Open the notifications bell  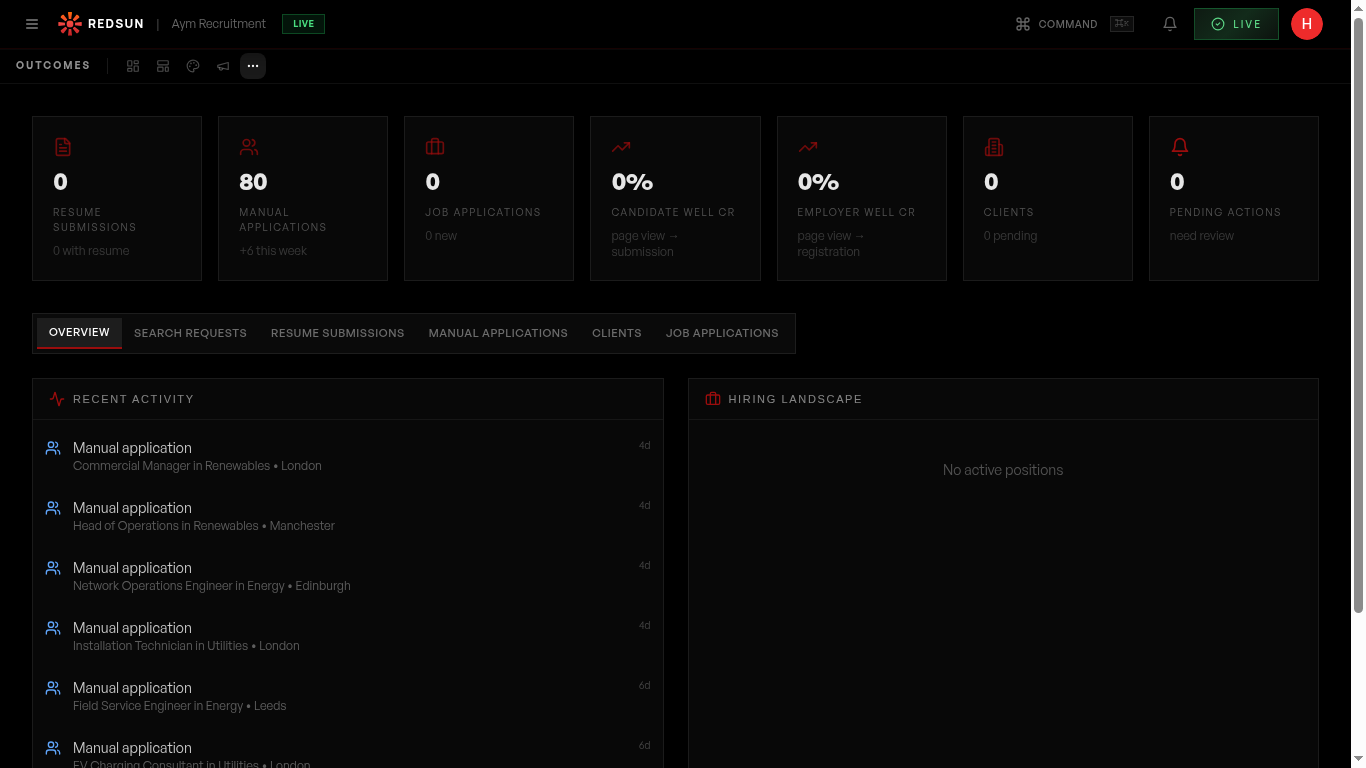pyautogui.click(x=1169, y=23)
